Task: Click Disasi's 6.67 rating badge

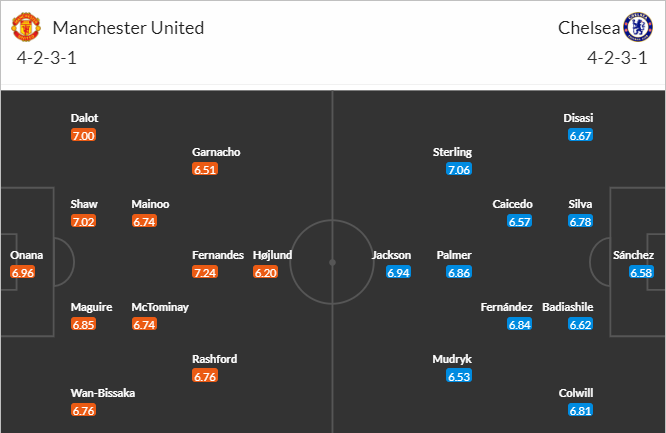Action: point(579,135)
